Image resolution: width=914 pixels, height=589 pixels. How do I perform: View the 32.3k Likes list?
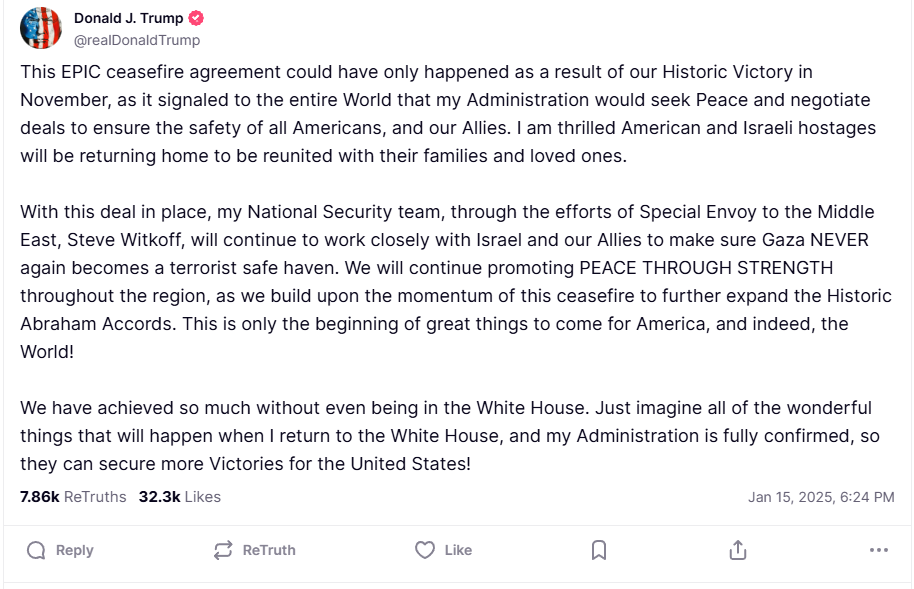pos(180,497)
